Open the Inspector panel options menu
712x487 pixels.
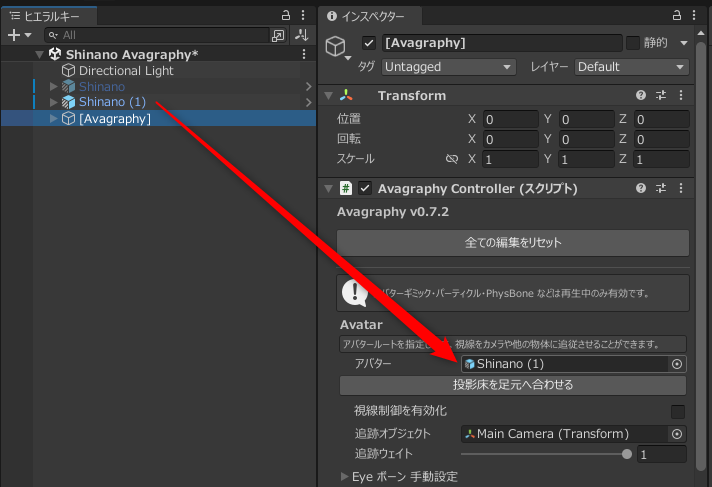(x=694, y=15)
